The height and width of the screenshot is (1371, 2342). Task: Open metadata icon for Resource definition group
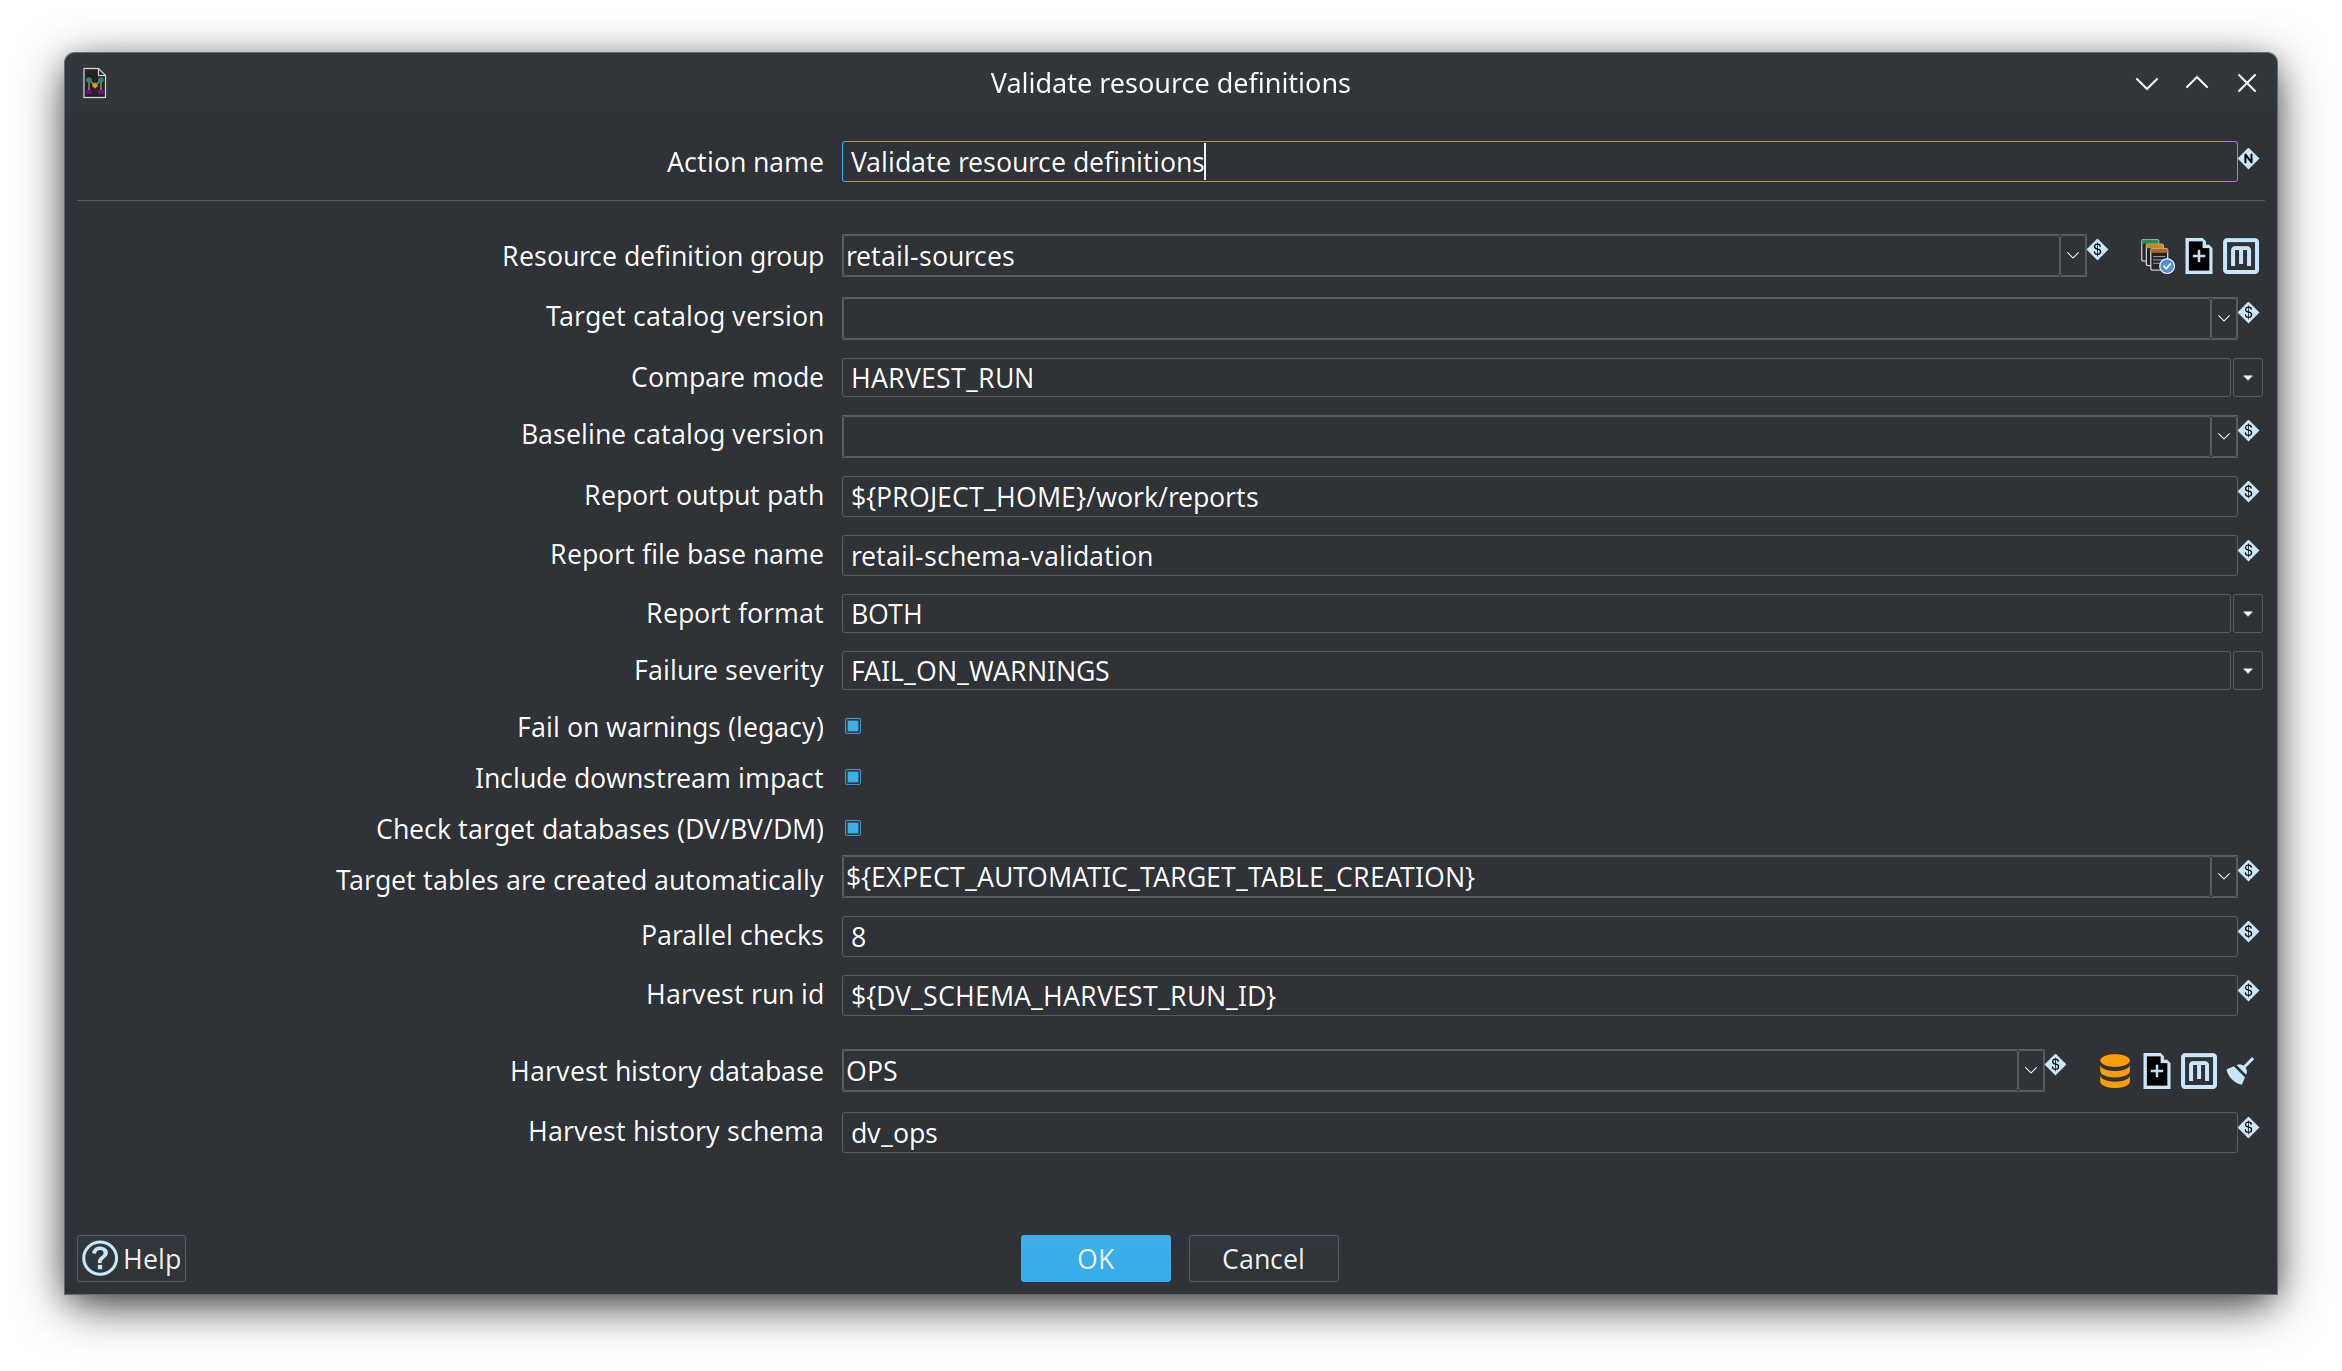pos(2240,256)
